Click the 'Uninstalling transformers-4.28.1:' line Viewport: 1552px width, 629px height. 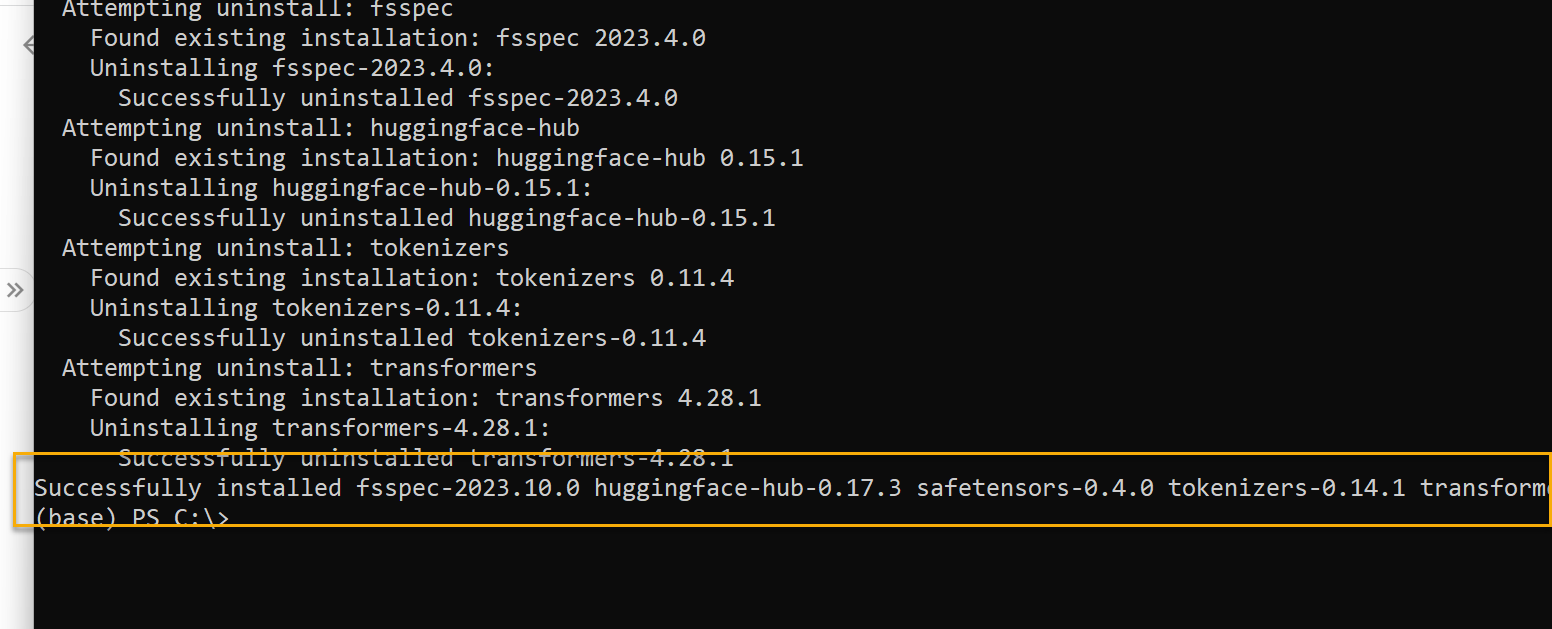(x=321, y=428)
